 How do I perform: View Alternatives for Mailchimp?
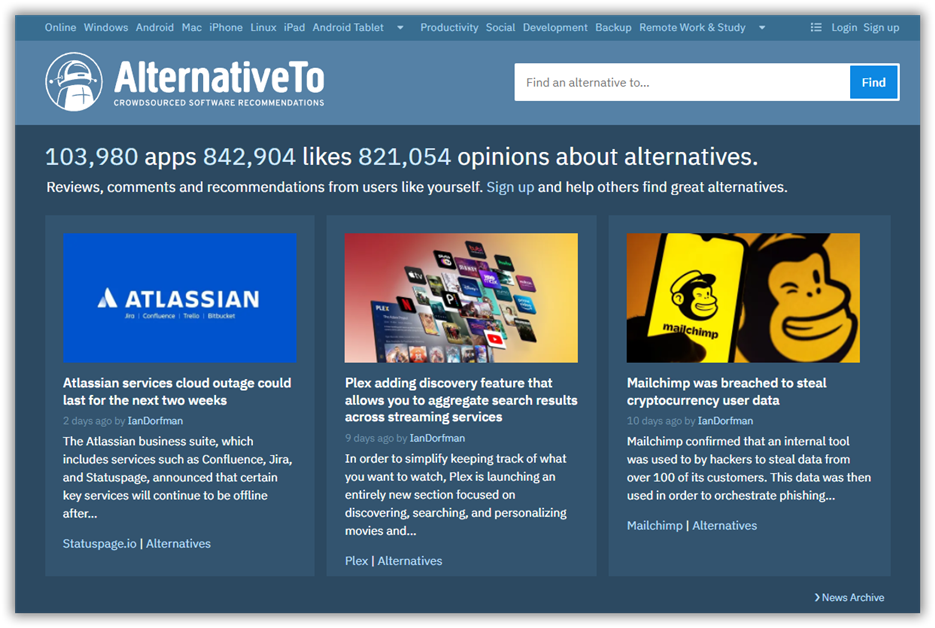[x=725, y=525]
